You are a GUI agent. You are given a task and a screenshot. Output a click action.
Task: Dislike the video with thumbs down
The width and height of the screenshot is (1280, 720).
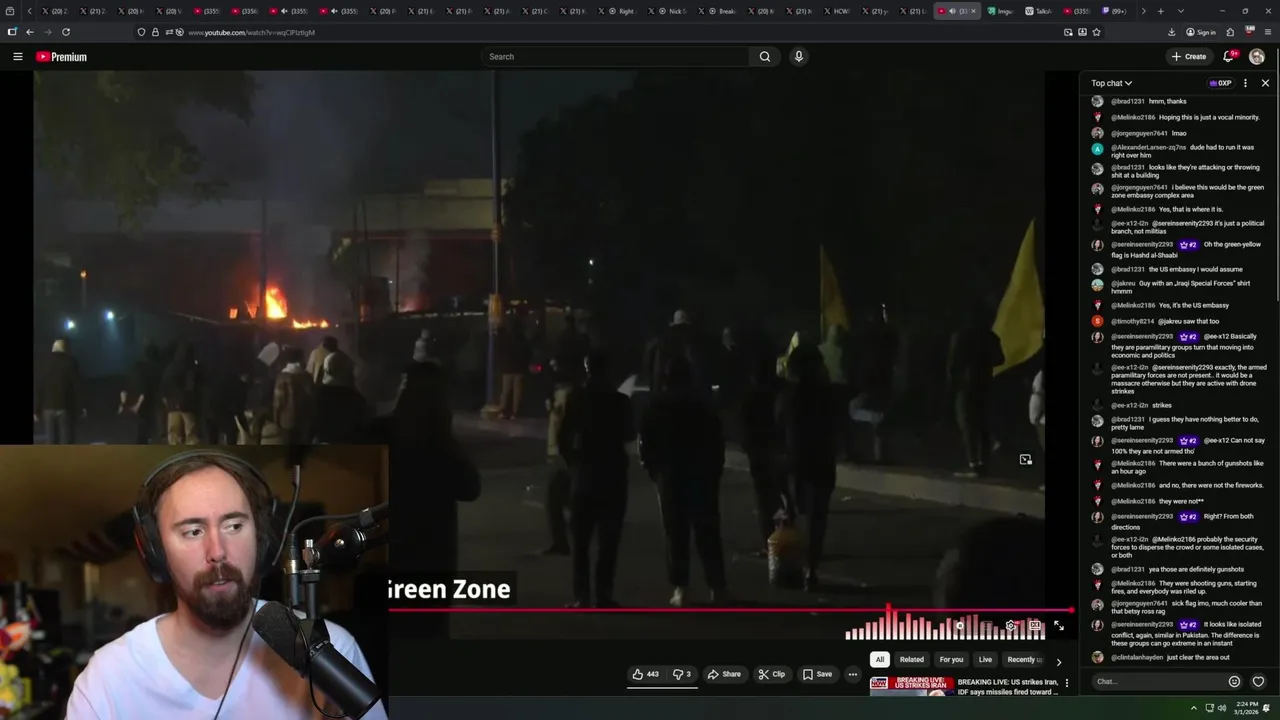682,674
